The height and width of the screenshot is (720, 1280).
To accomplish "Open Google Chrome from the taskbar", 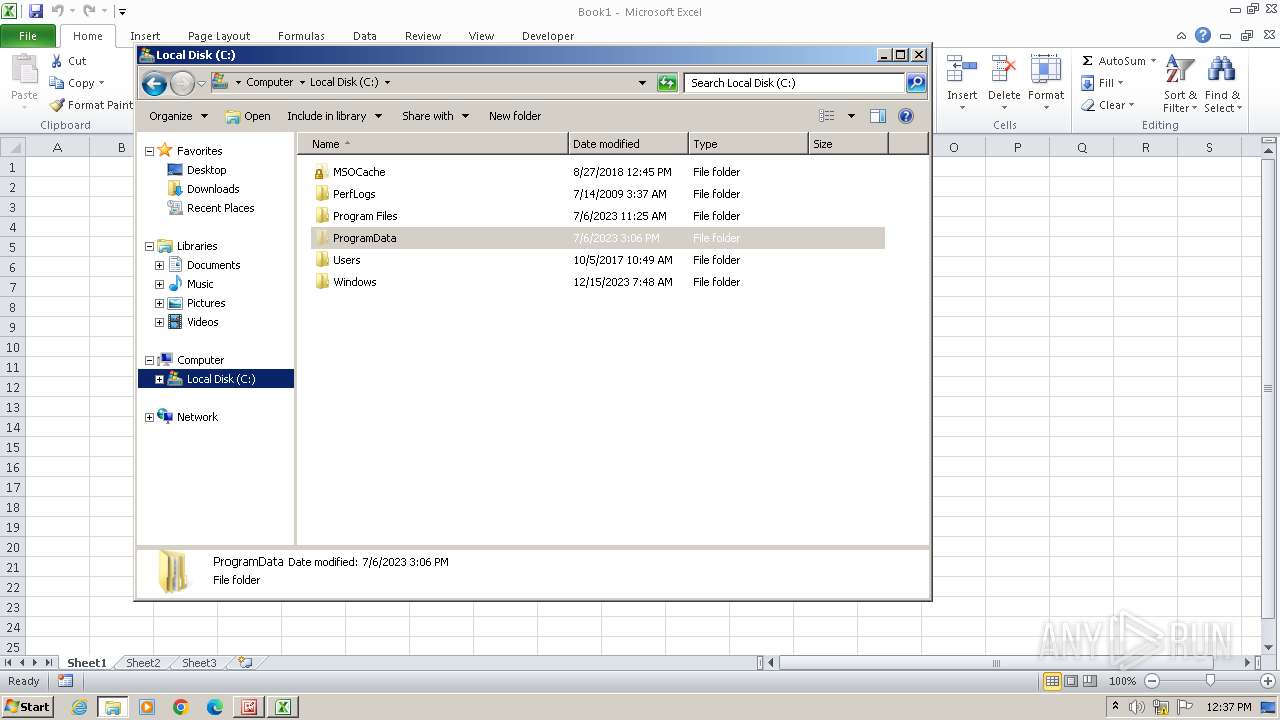I will pos(181,707).
